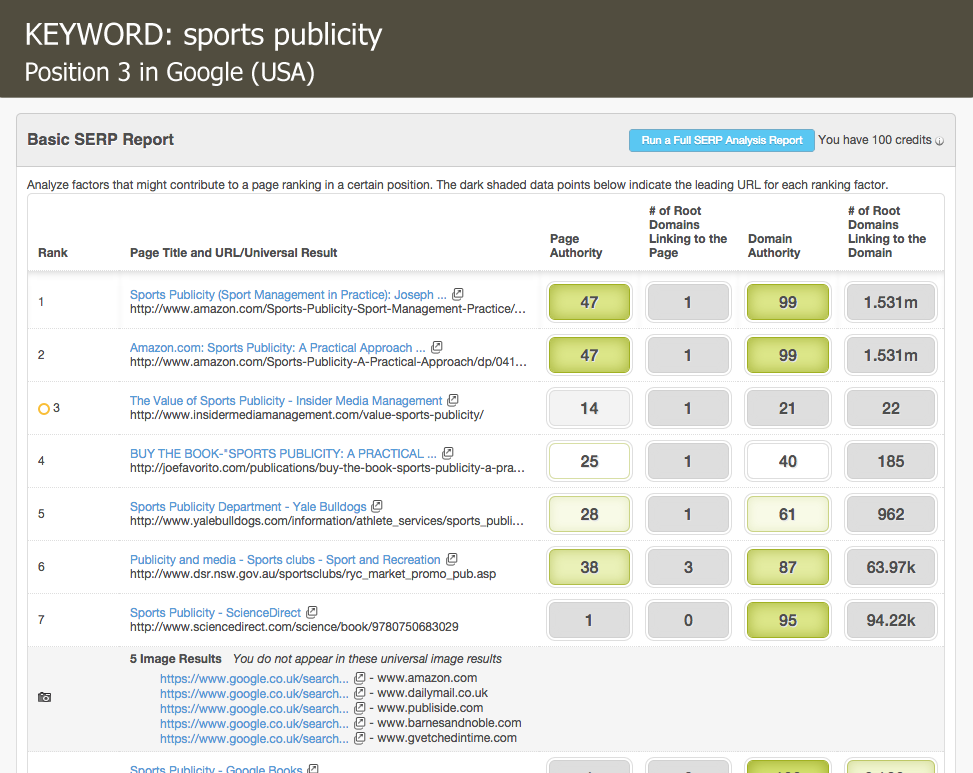This screenshot has height=773, width=973.
Task: Click Domain Authority 61 cell for Yale Bulldogs
Action: 787,514
